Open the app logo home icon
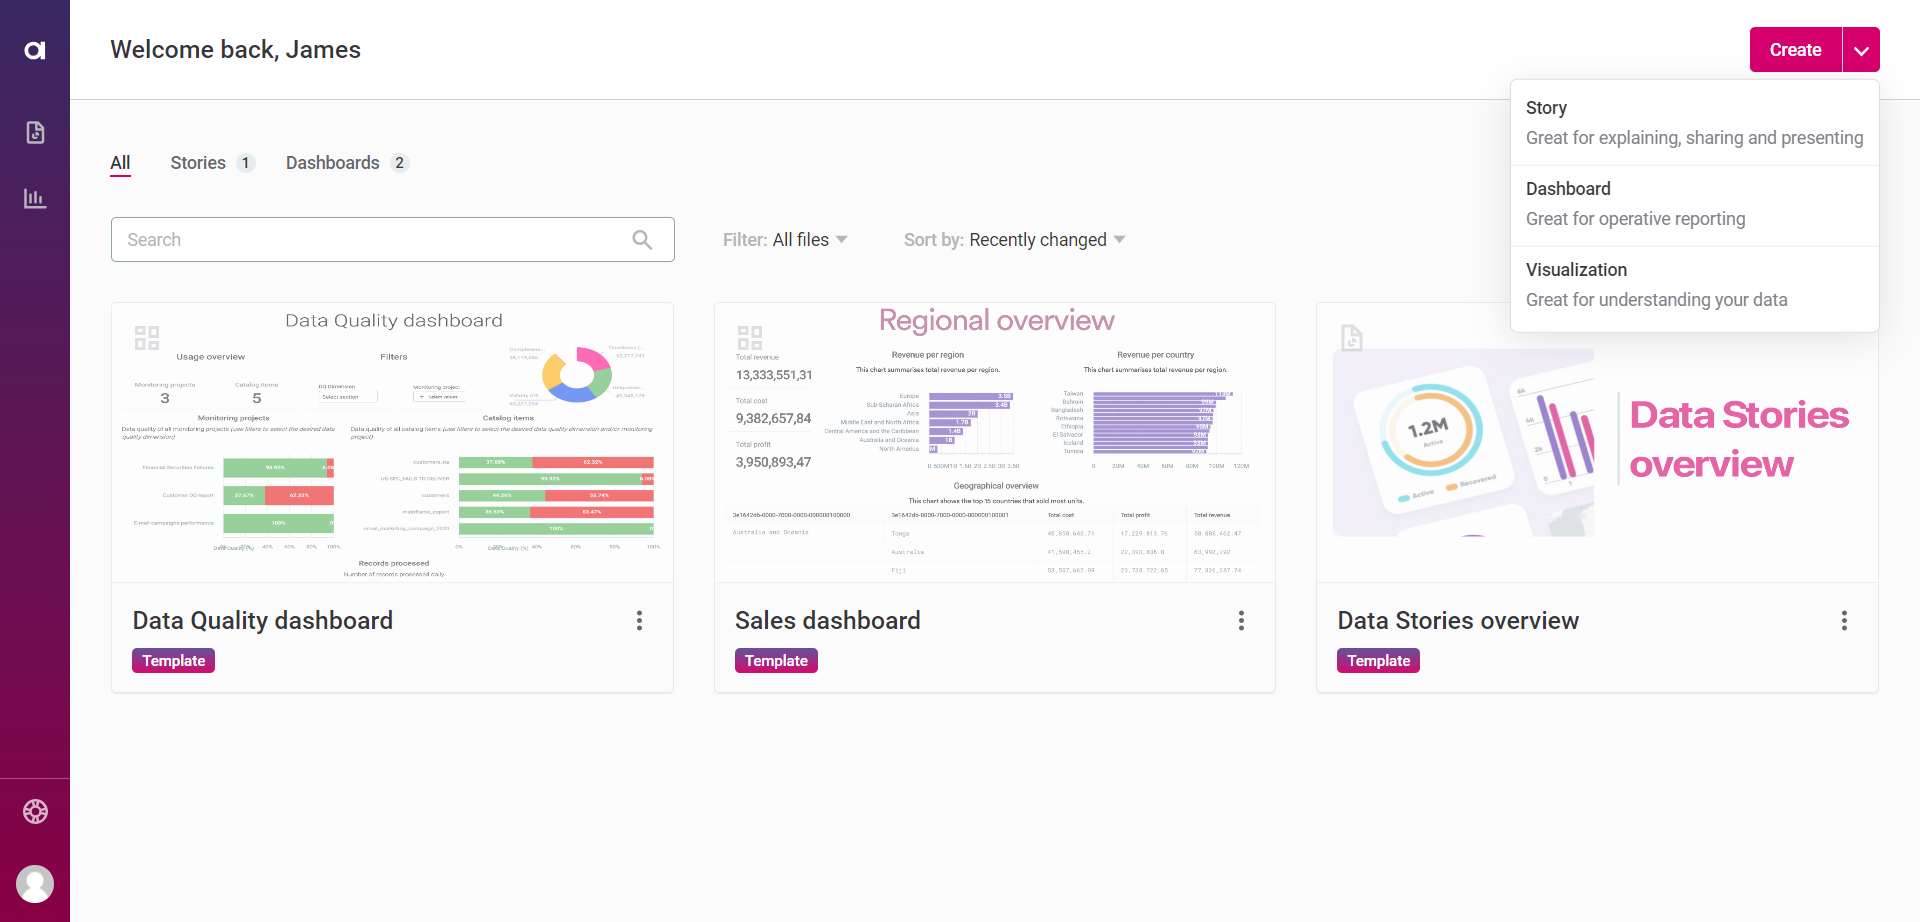Image resolution: width=1920 pixels, height=922 pixels. pyautogui.click(x=35, y=47)
